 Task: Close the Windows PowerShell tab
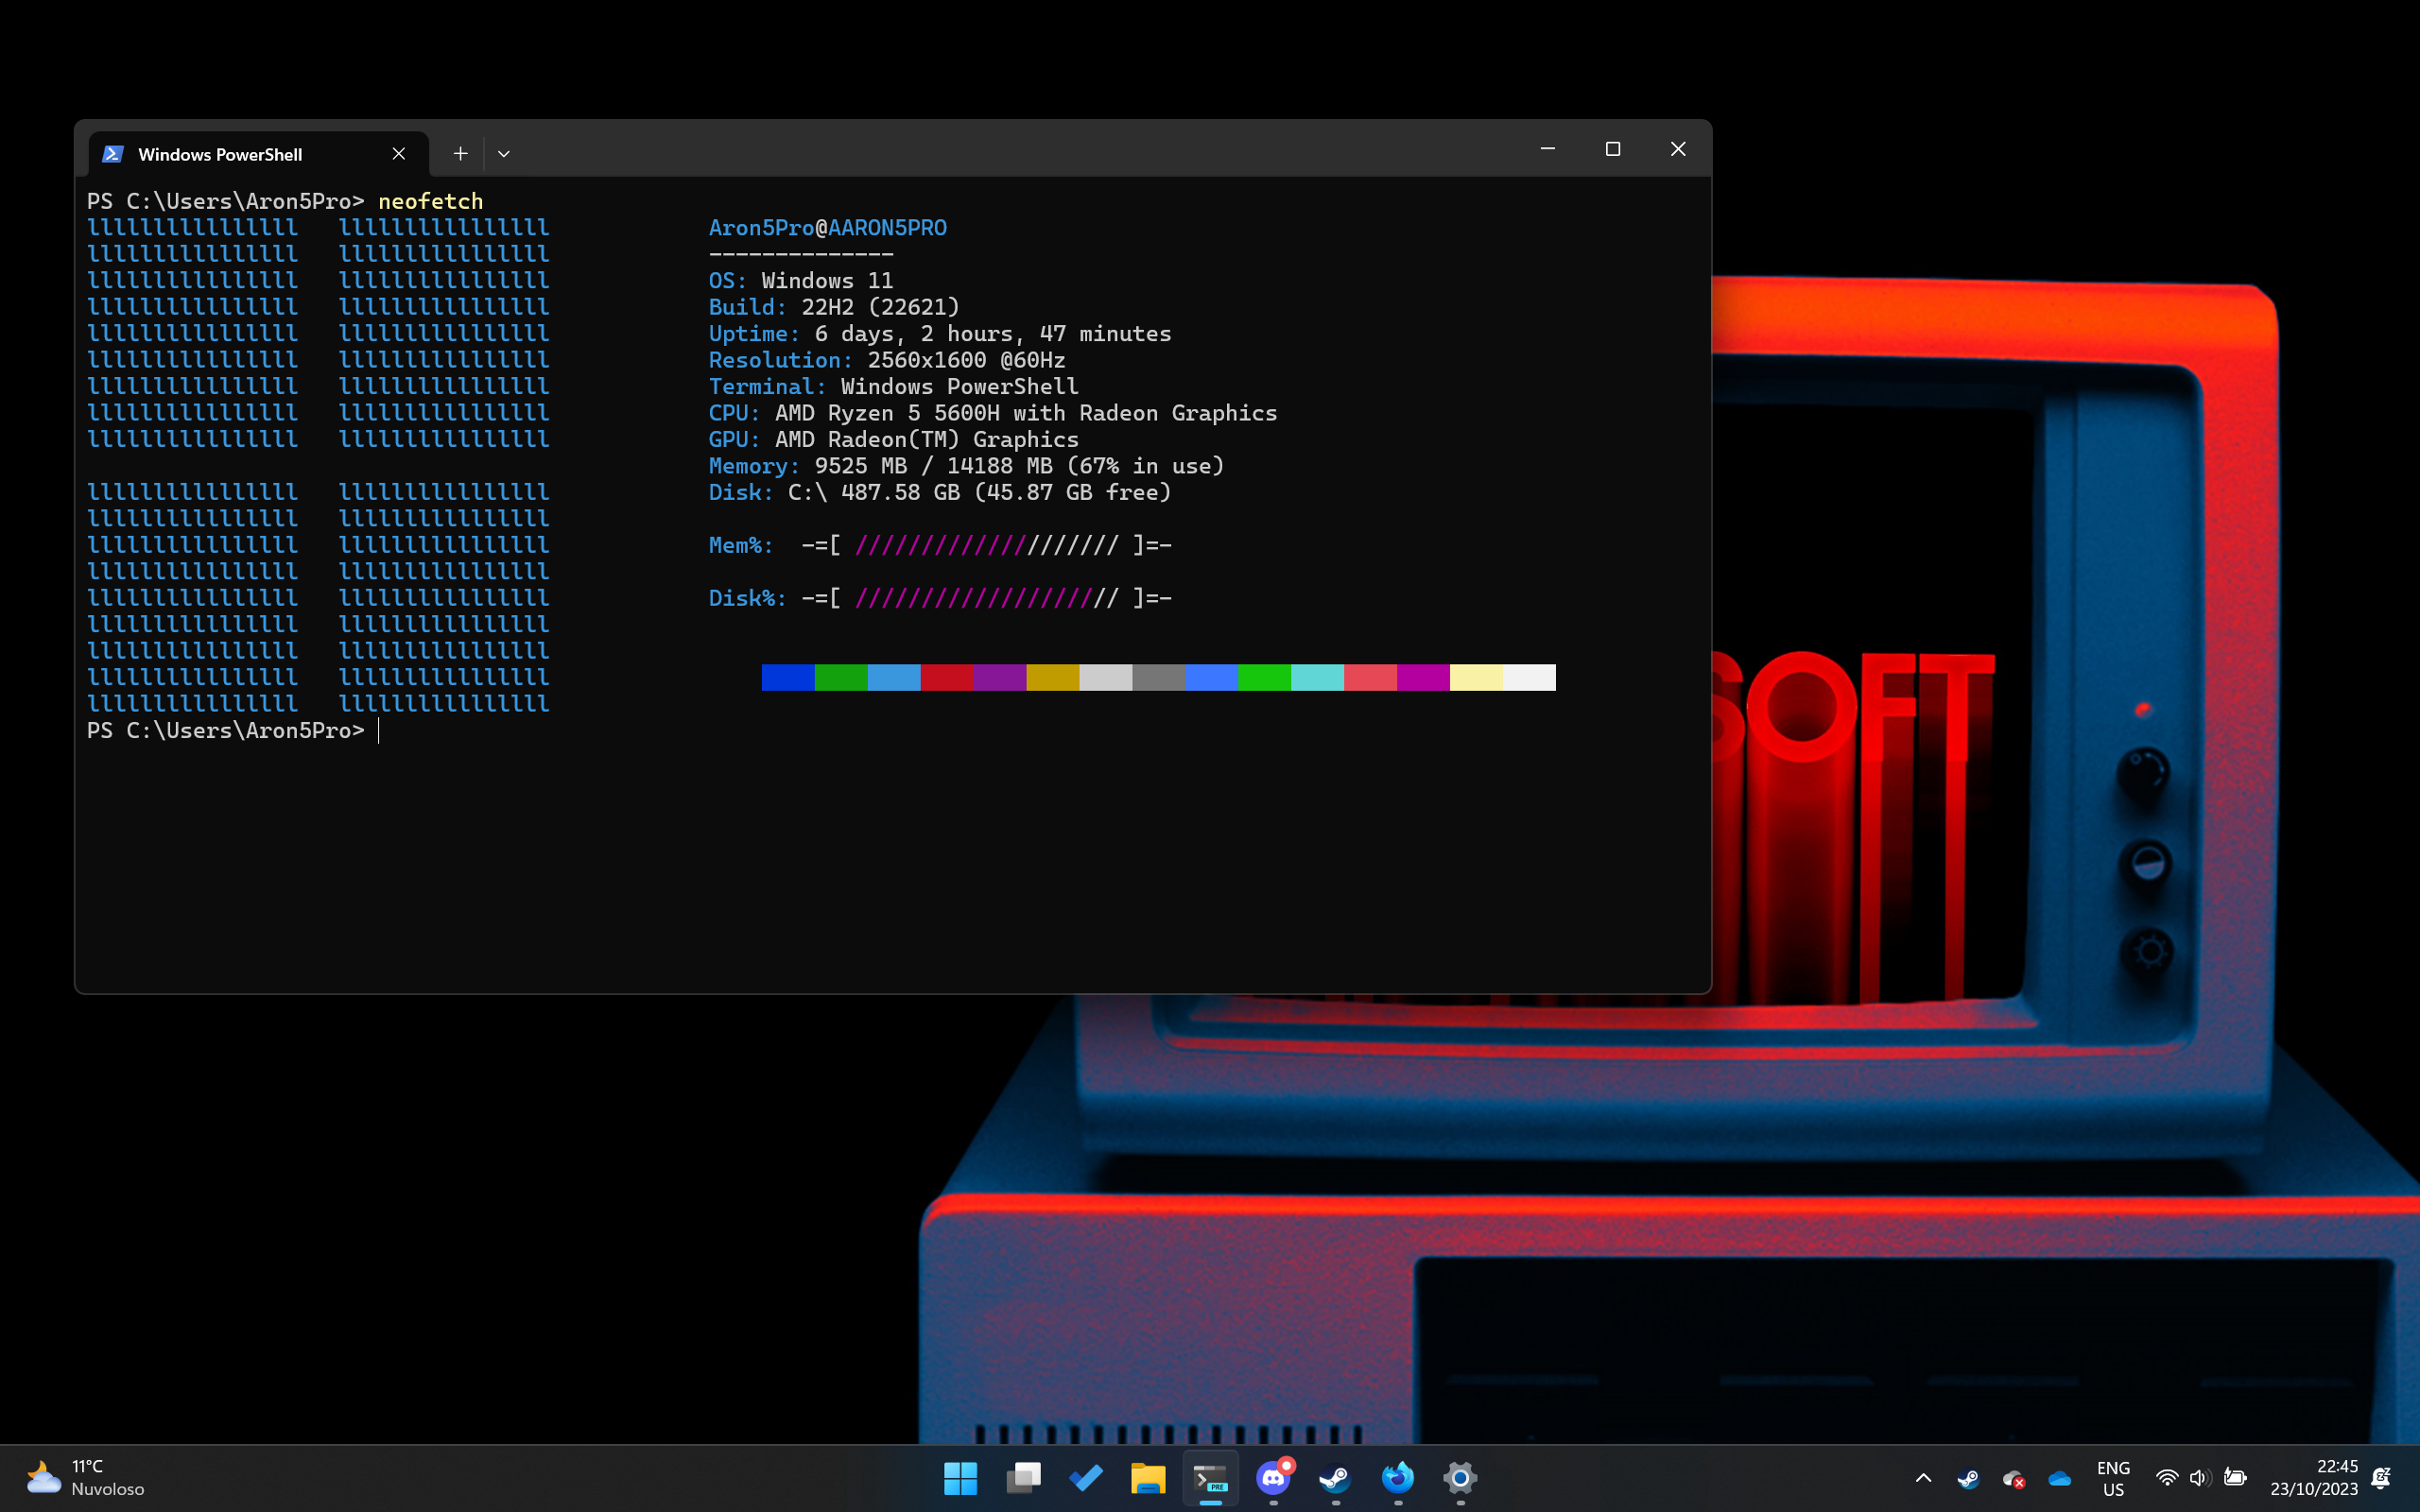point(399,154)
